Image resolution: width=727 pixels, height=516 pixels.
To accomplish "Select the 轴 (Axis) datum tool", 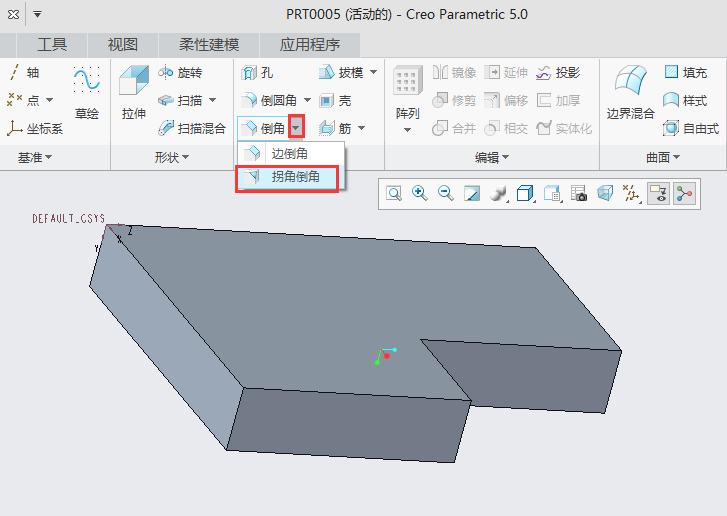I will [25, 72].
